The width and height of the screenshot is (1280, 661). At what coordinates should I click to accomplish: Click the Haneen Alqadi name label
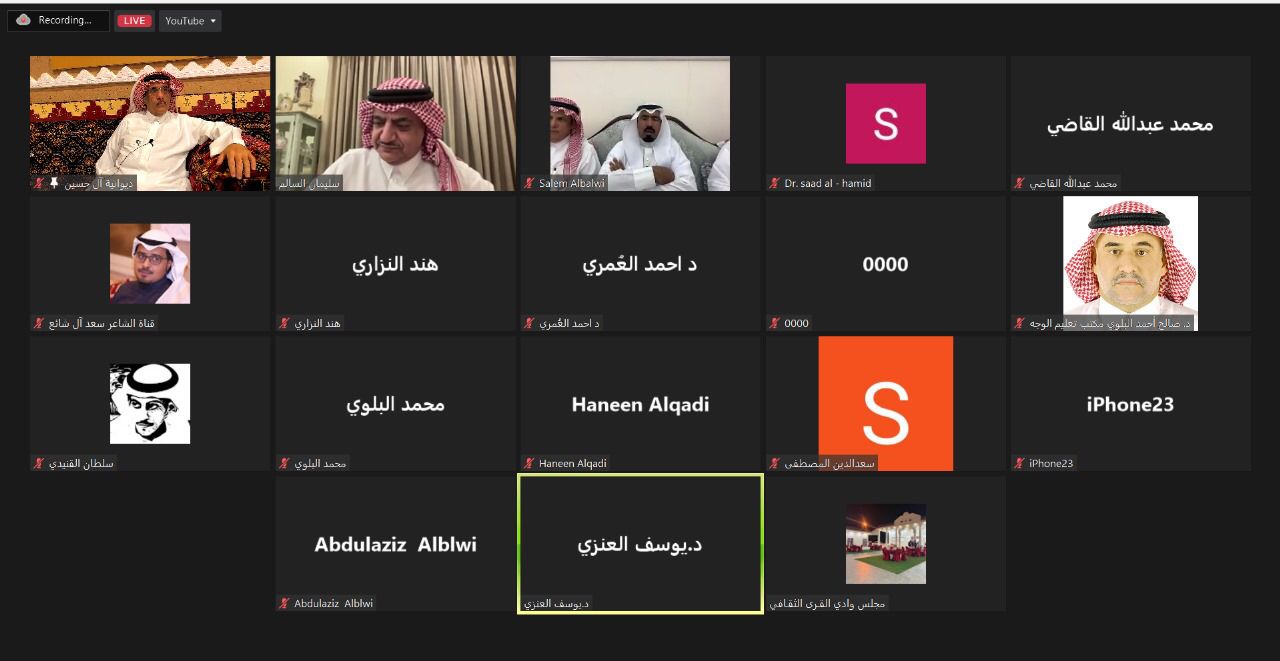pos(573,463)
